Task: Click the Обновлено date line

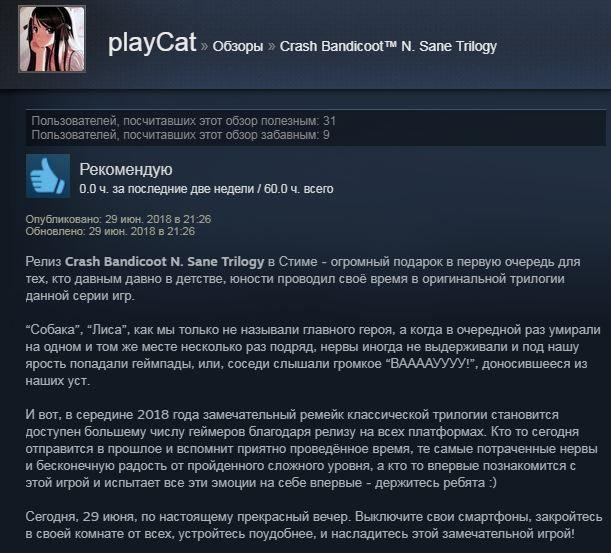Action: point(110,231)
